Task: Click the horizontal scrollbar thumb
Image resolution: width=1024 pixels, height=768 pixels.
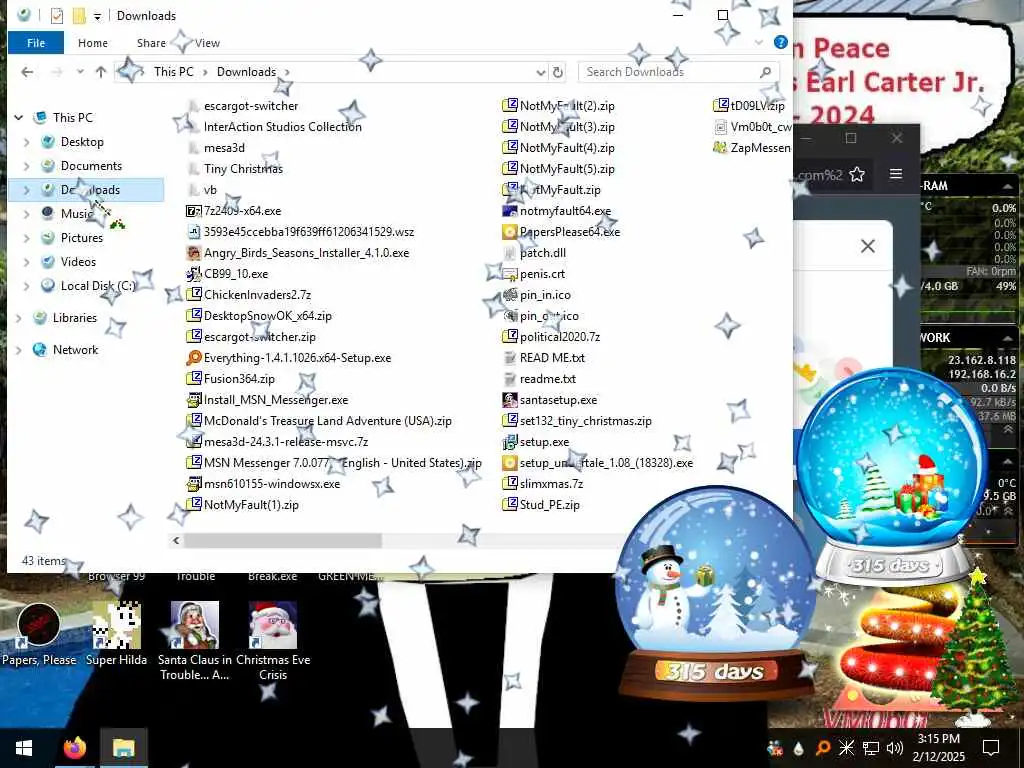Action: click(x=283, y=540)
